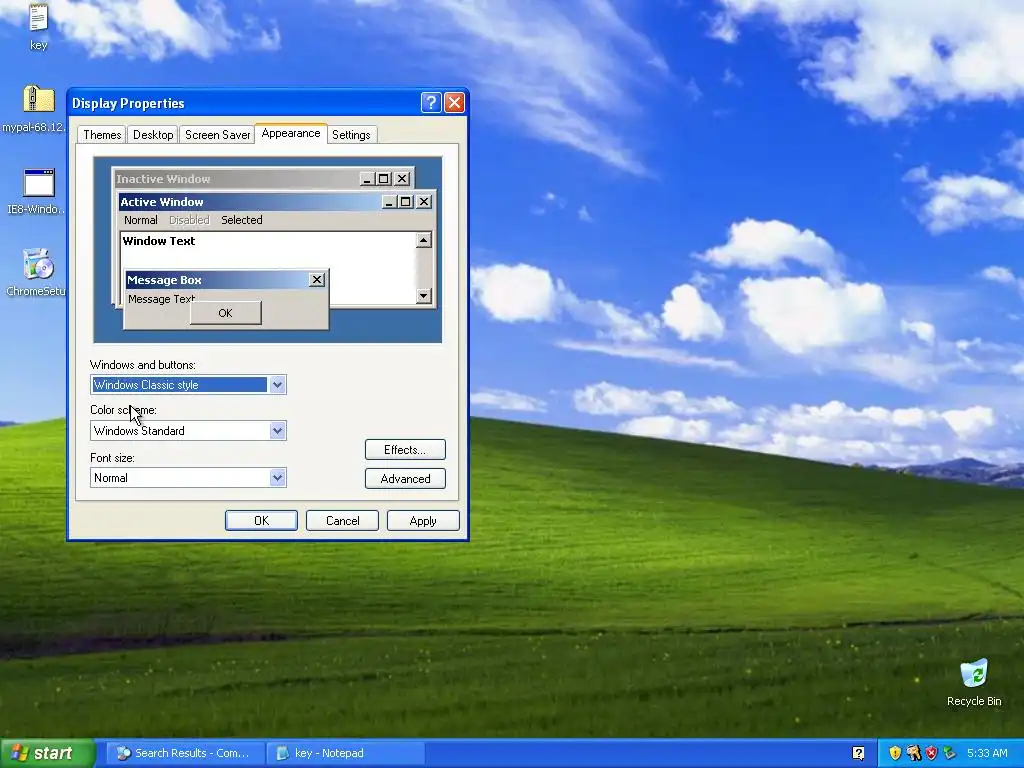Click the yellow shield Windows updates tray icon
This screenshot has width=1024, height=768.
pos(895,753)
